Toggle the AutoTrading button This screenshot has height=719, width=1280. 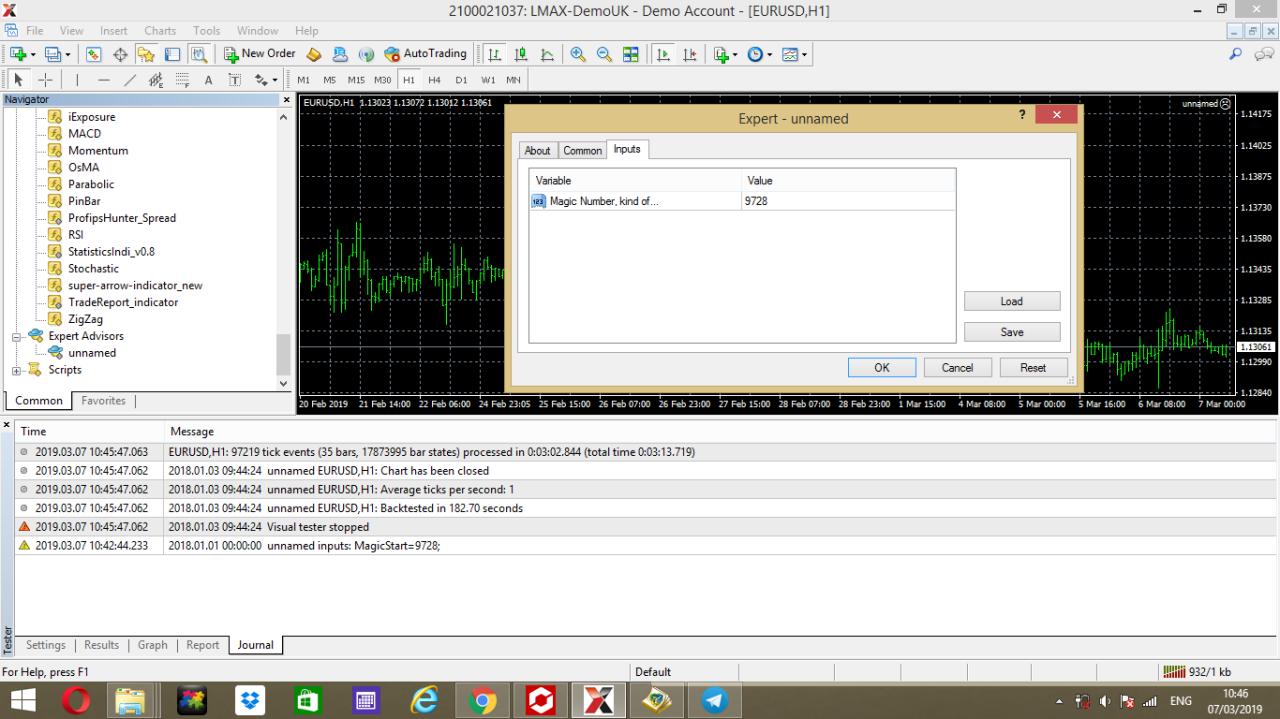point(425,54)
